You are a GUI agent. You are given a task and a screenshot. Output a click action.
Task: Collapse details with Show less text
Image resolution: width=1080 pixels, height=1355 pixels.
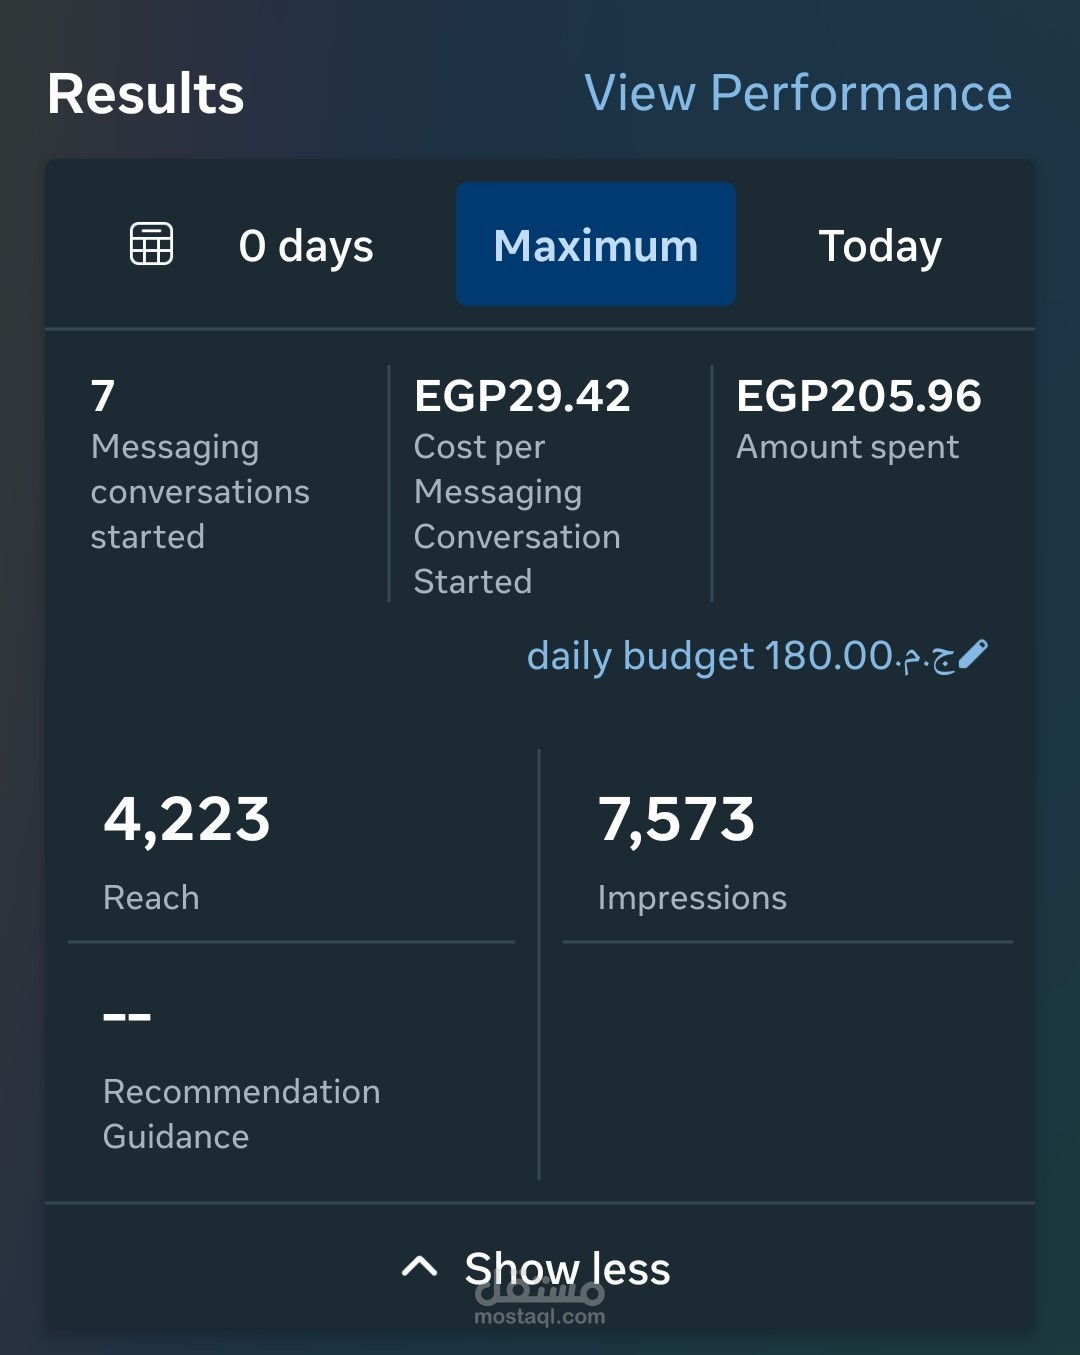click(567, 1268)
